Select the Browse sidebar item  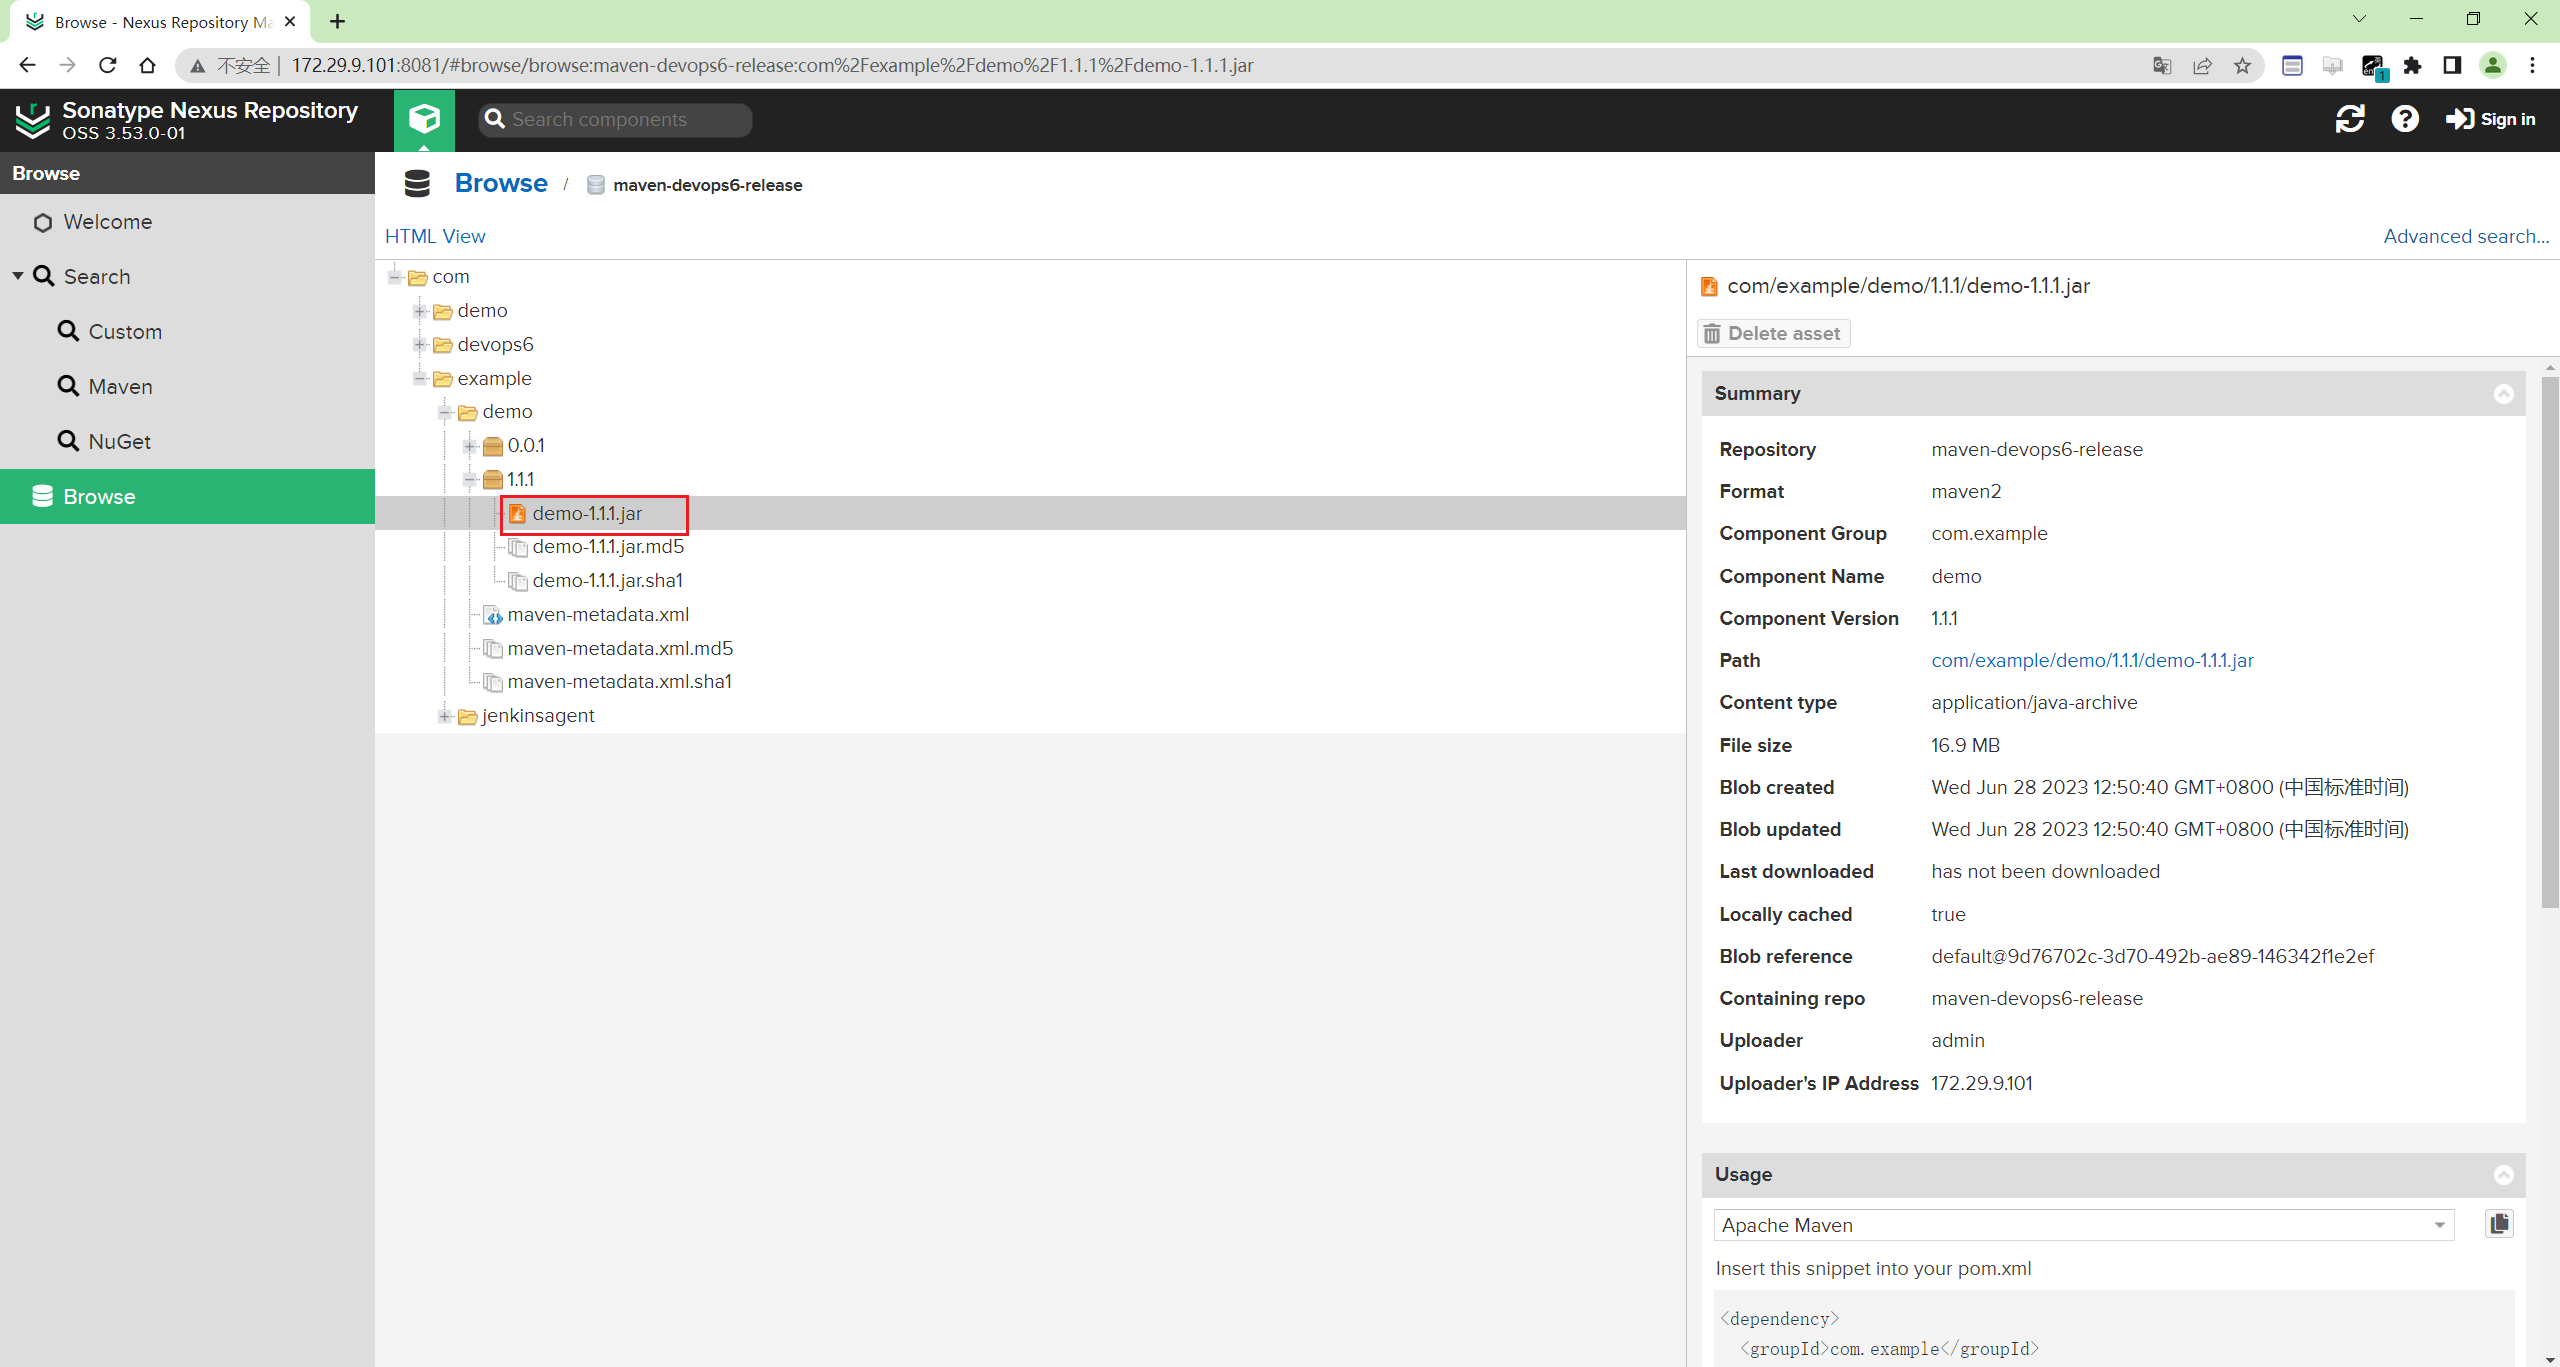[x=187, y=497]
